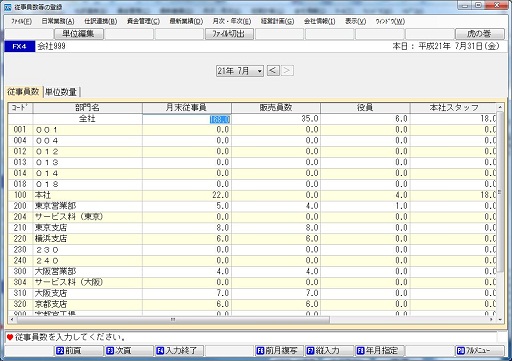
Task: Select 京都支店 department name cell
Action: [x=87, y=304]
